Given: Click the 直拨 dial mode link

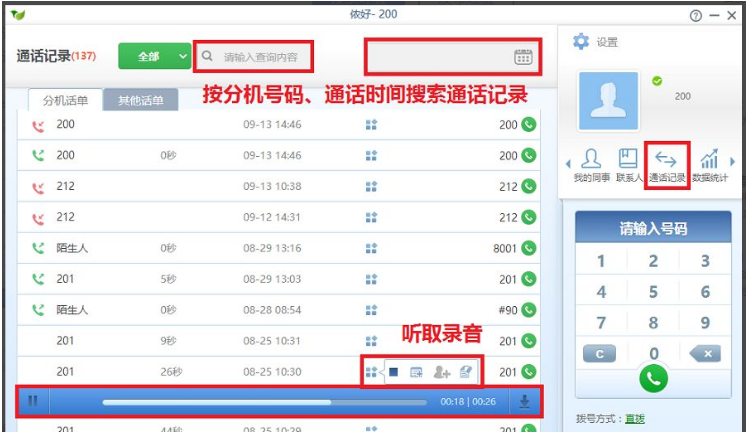Looking at the screenshot, I should coord(632,418).
